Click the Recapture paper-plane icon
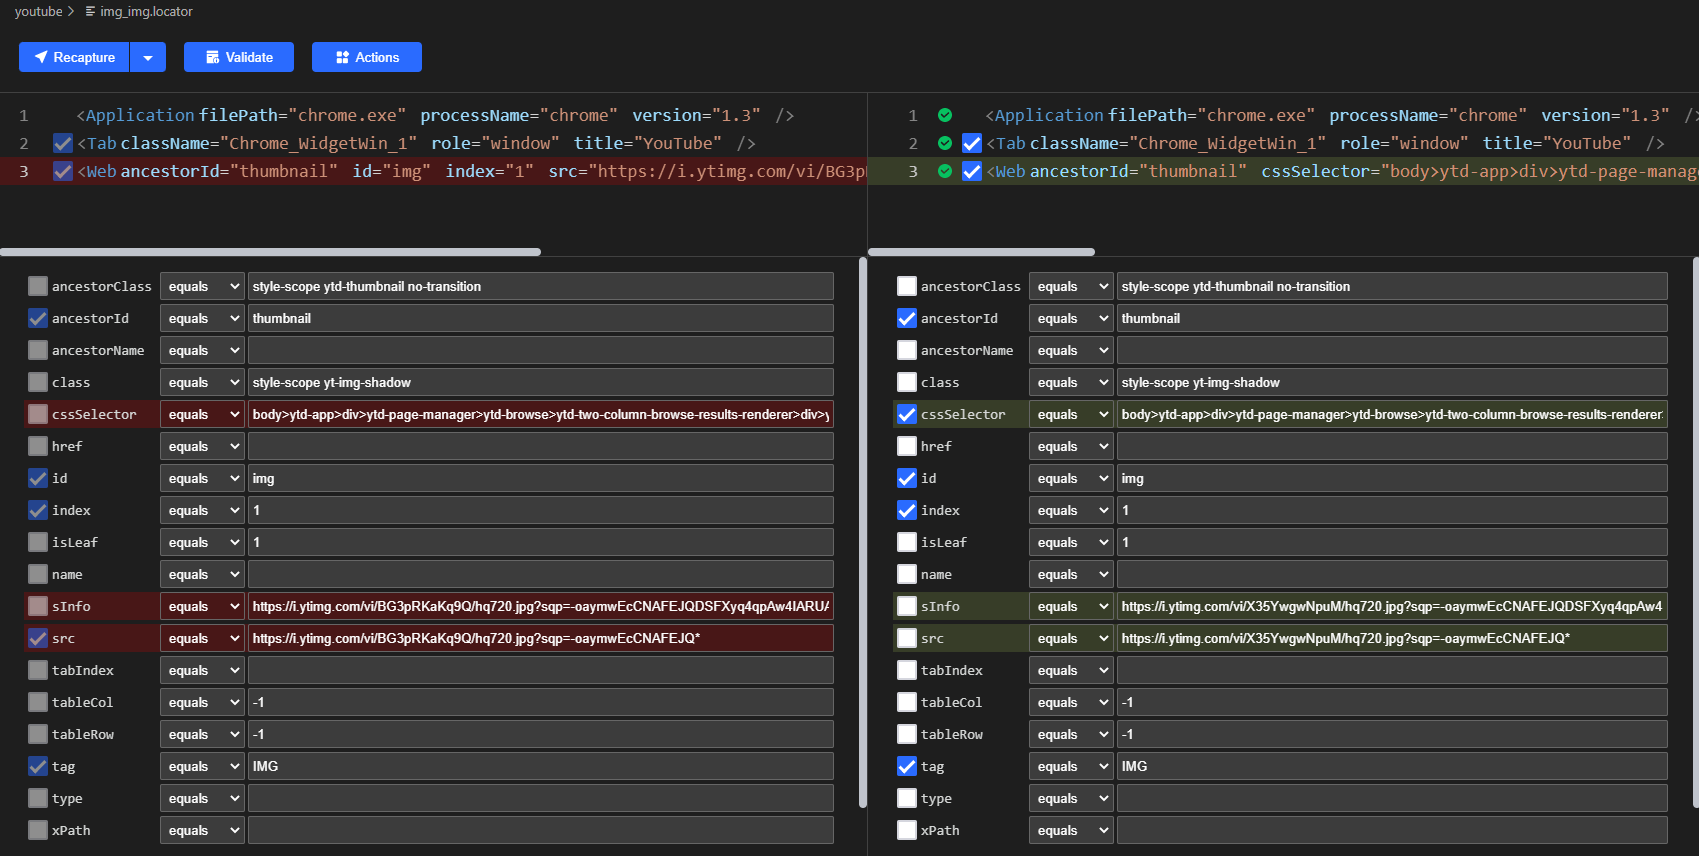The height and width of the screenshot is (856, 1699). pyautogui.click(x=41, y=57)
